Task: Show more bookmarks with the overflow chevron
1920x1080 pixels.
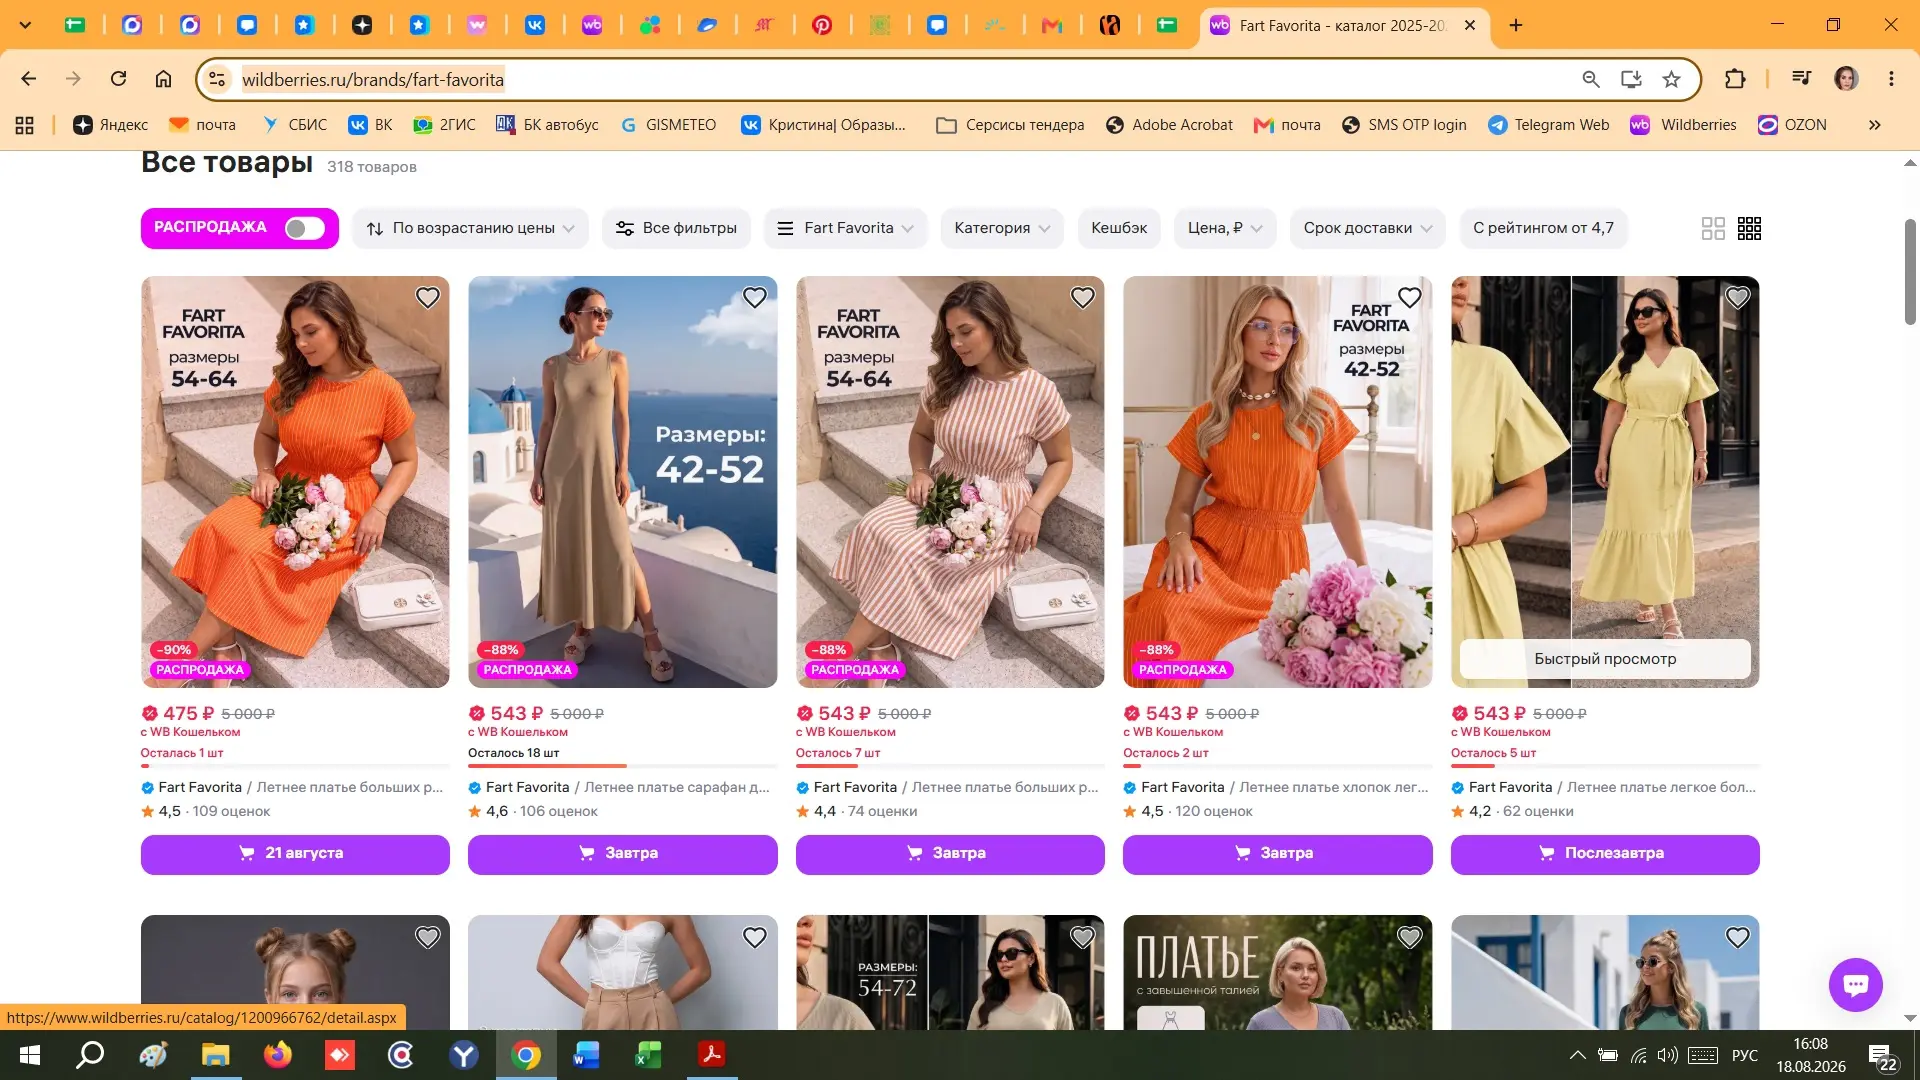Action: pos(1875,125)
